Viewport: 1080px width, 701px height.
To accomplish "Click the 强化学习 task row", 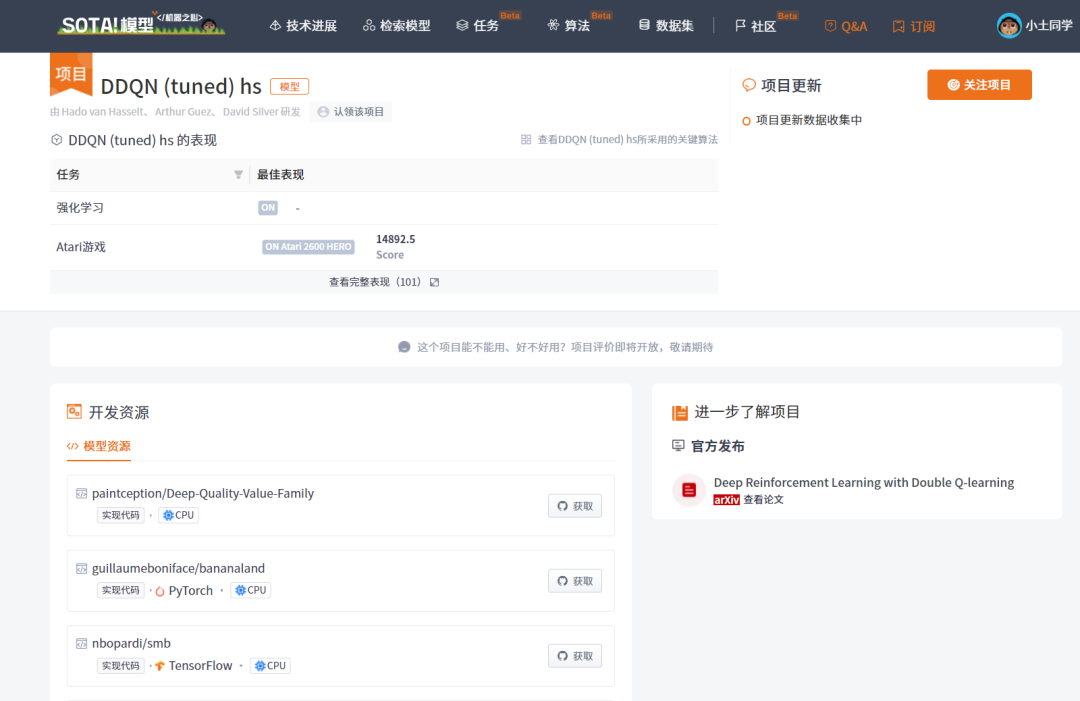I will [384, 208].
